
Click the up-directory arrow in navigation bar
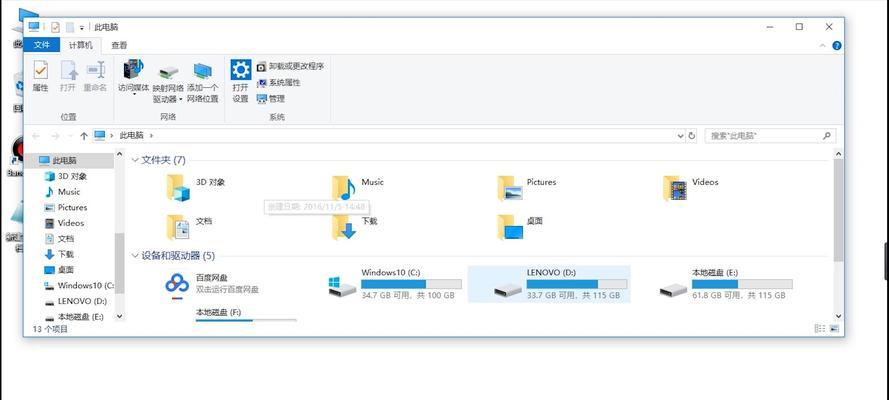84,136
